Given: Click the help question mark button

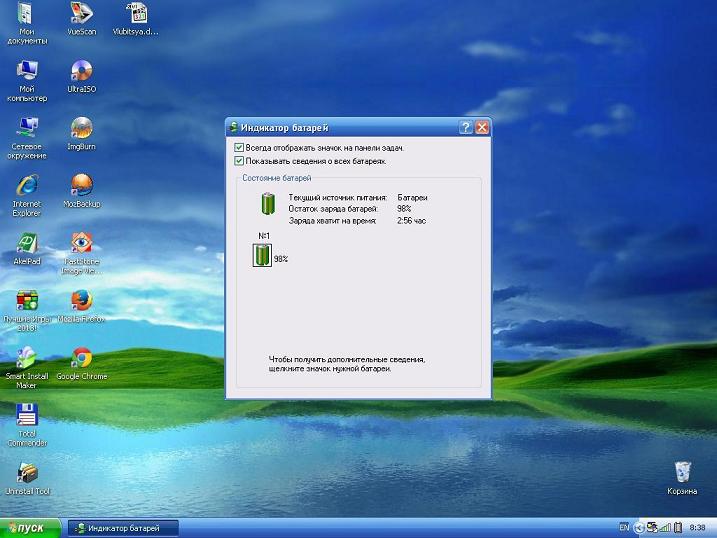Looking at the screenshot, I should pos(465,127).
